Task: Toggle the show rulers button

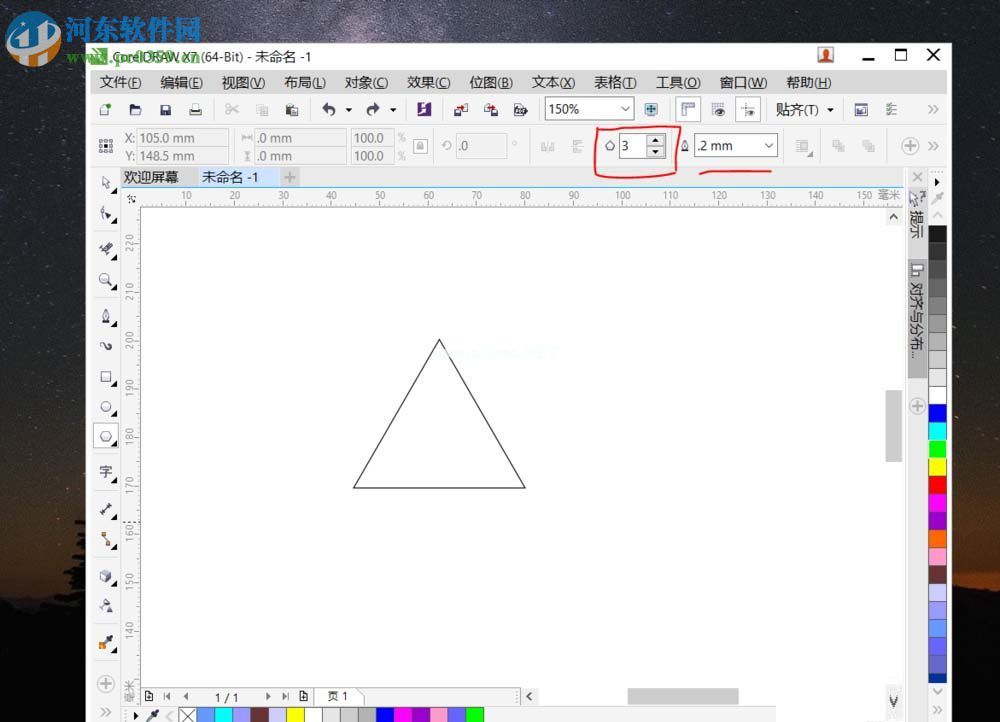Action: 688,110
